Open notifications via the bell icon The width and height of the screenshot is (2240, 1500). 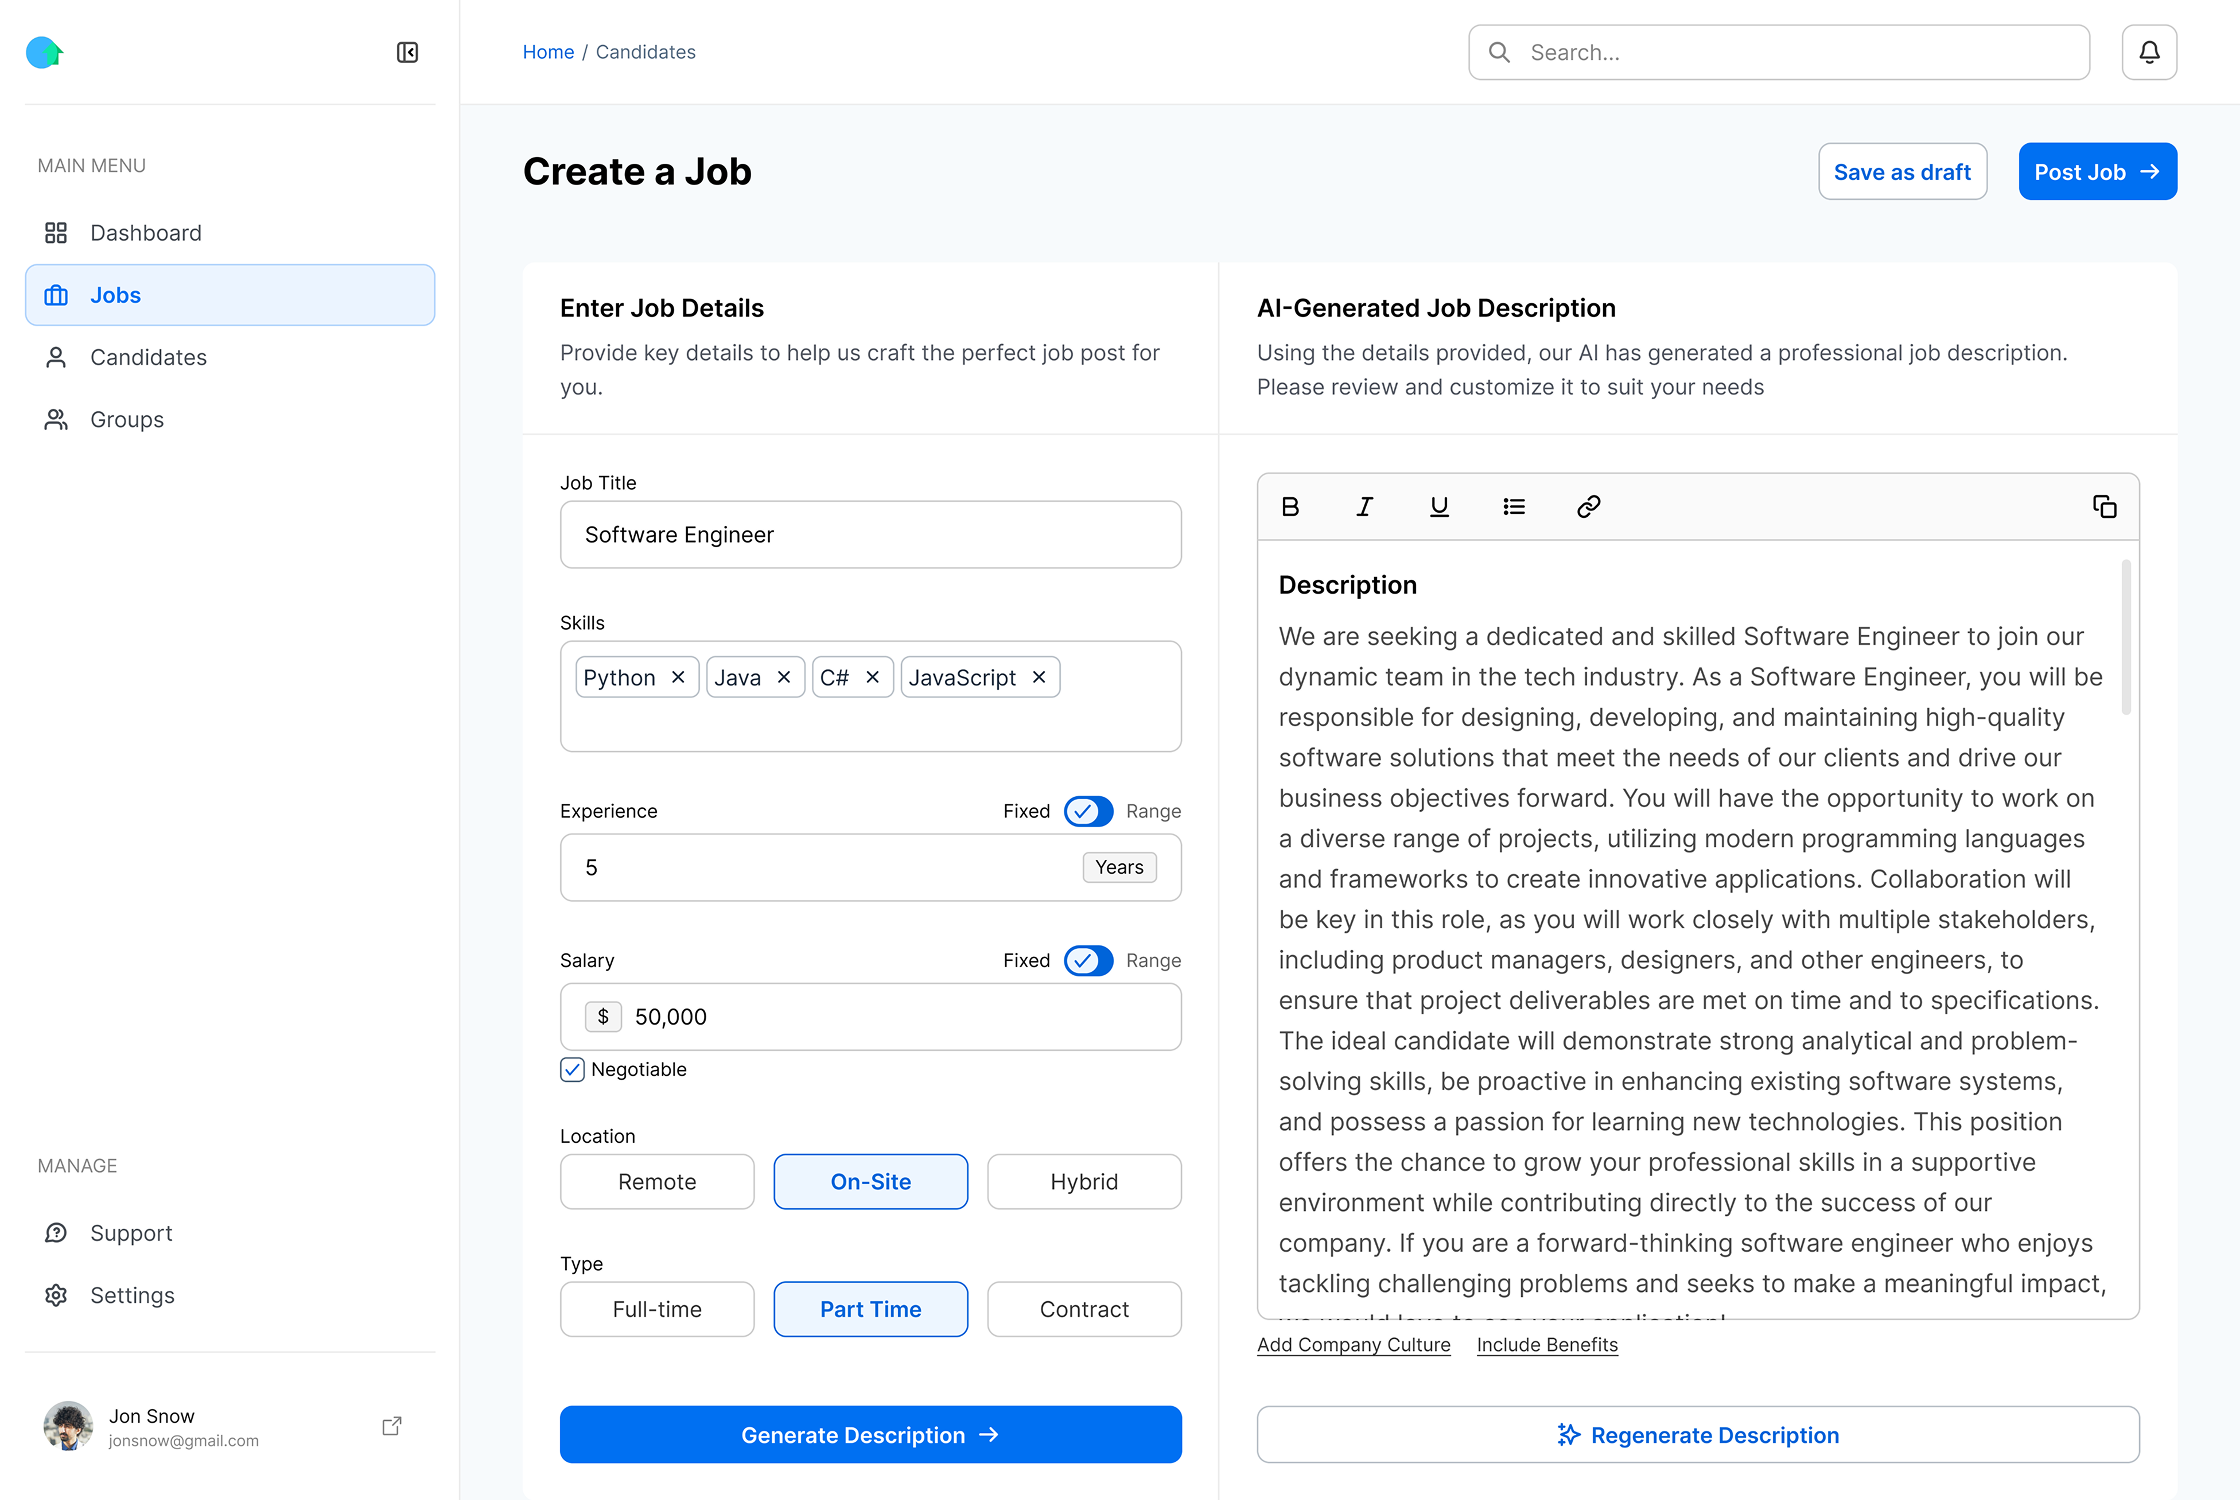point(2148,52)
